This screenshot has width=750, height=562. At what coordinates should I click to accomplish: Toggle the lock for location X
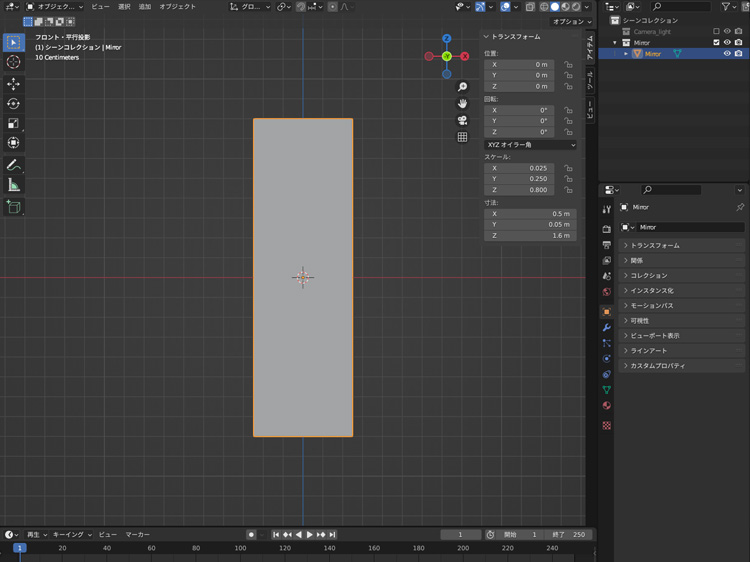tap(568, 64)
